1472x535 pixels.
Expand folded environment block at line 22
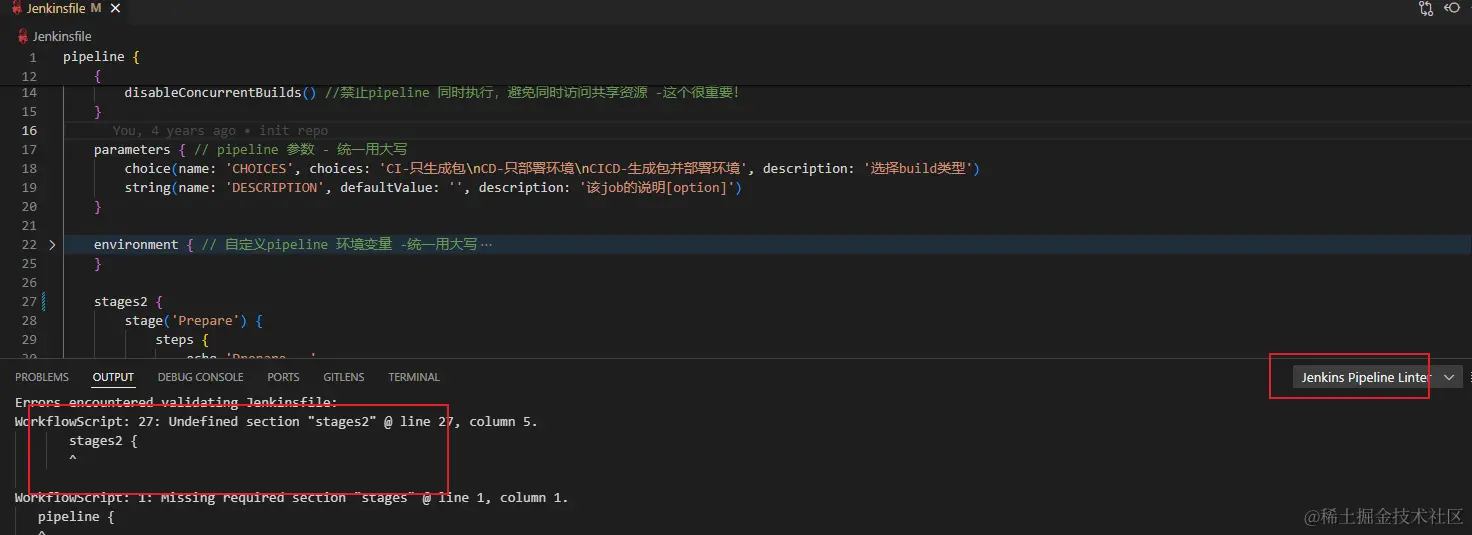(x=52, y=244)
